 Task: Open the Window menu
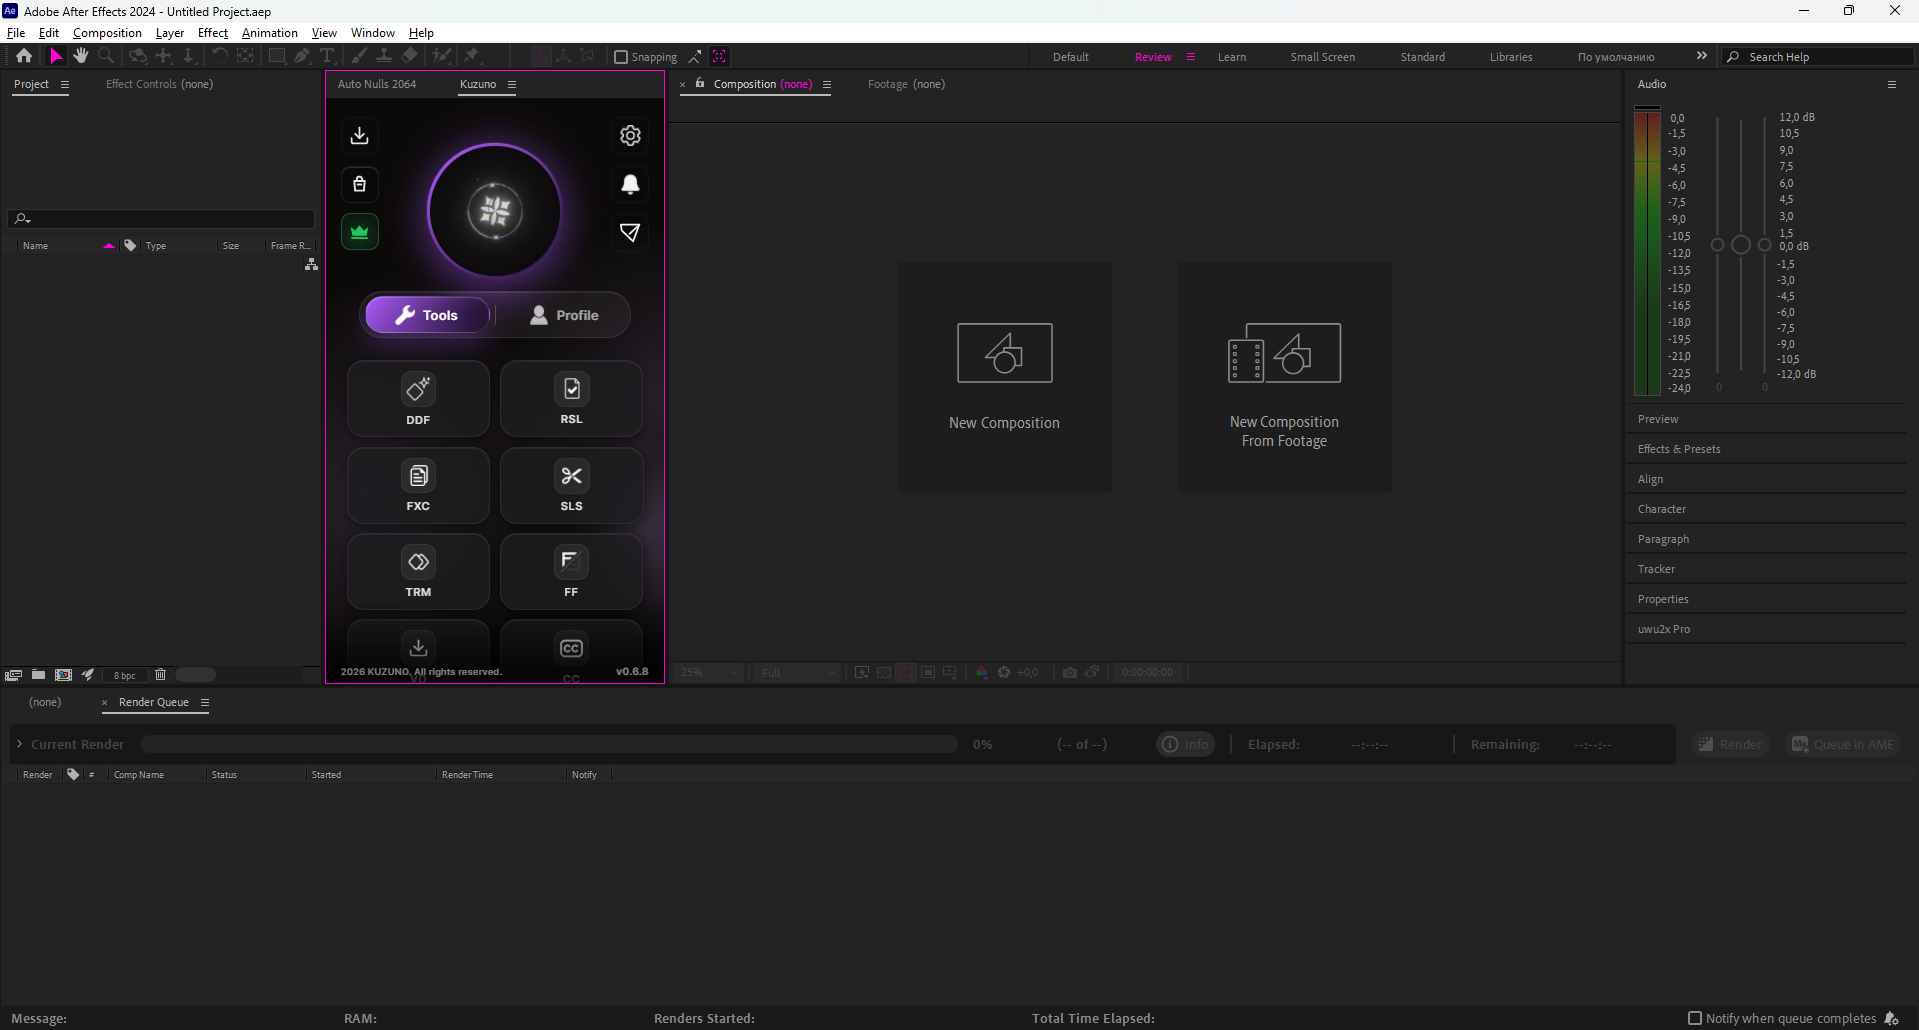(x=372, y=33)
